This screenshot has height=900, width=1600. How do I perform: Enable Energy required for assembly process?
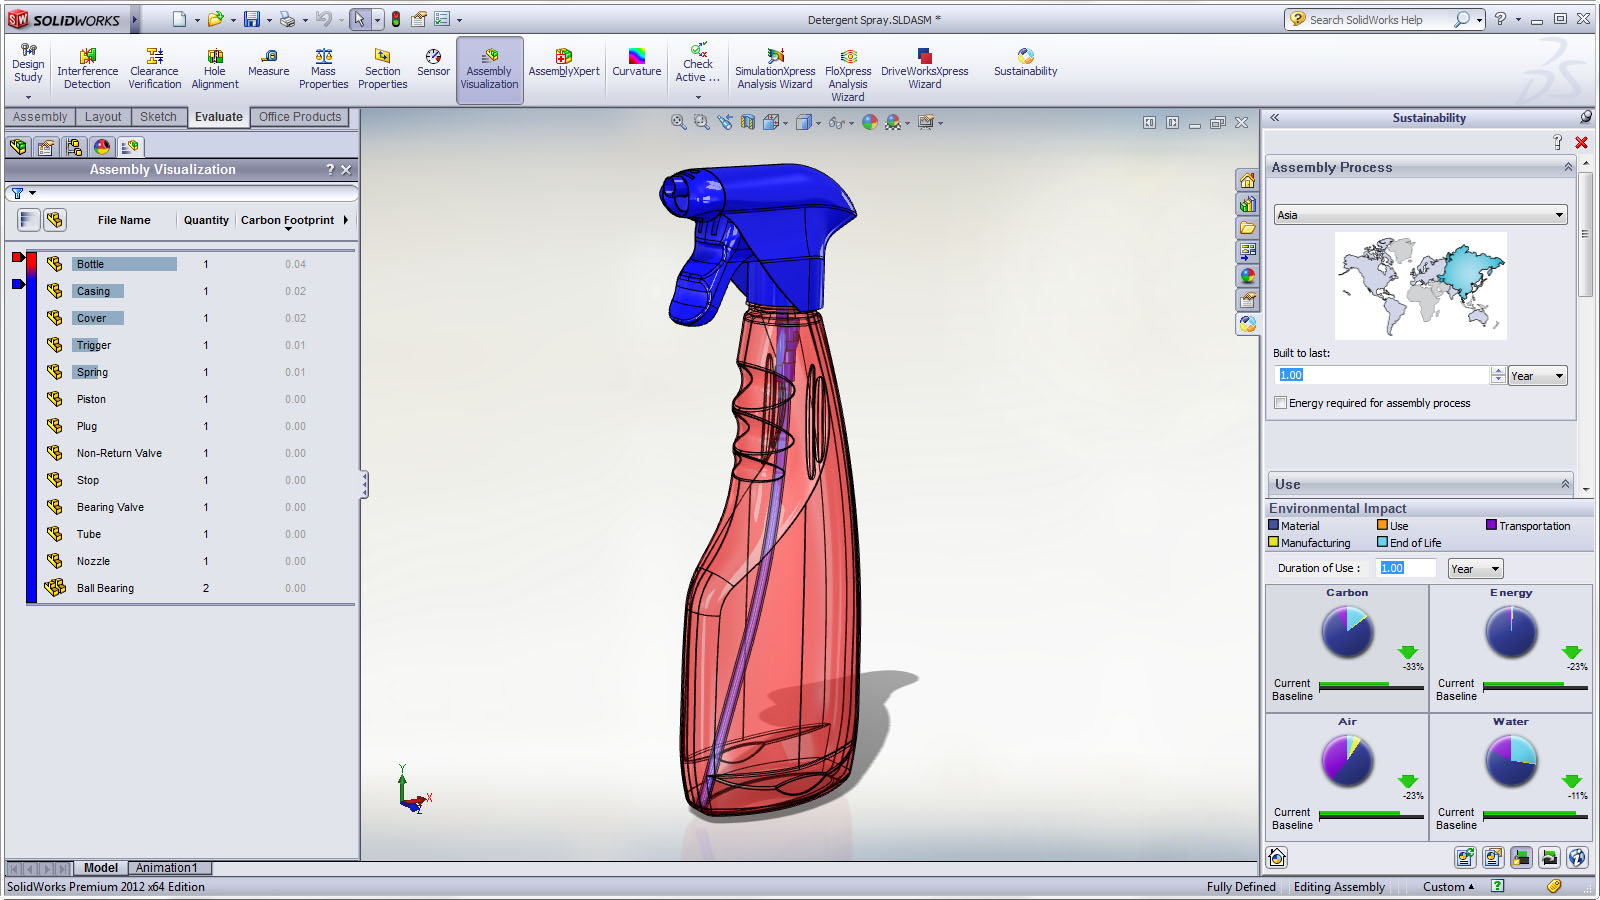tap(1280, 403)
